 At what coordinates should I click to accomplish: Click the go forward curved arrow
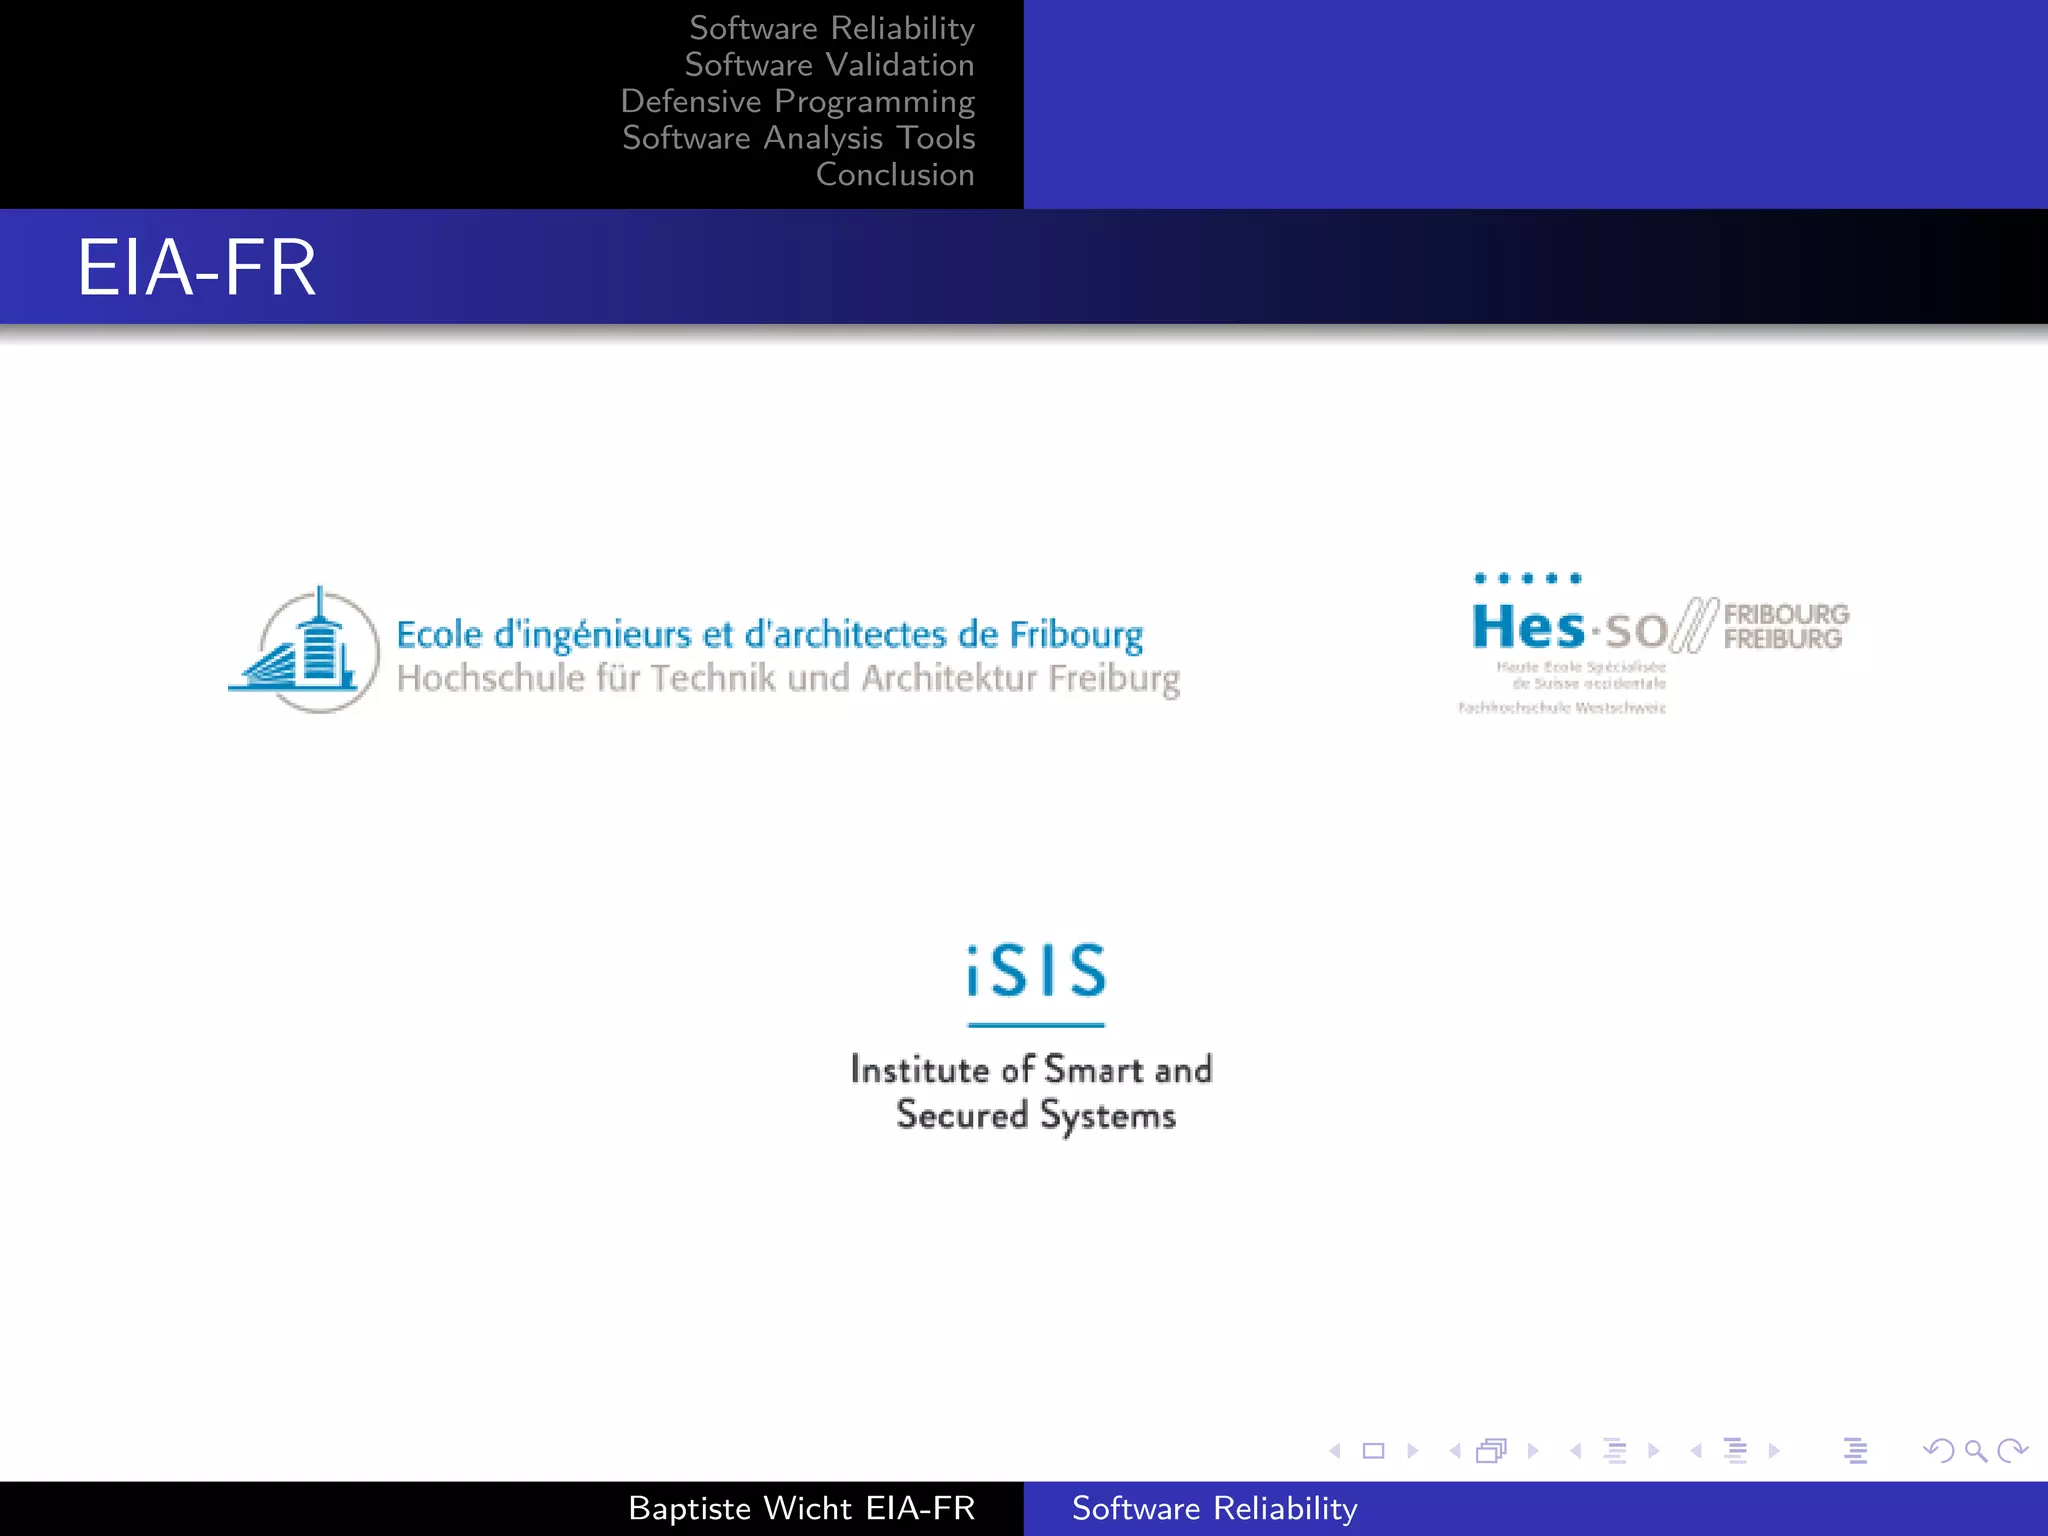coord(2012,1451)
